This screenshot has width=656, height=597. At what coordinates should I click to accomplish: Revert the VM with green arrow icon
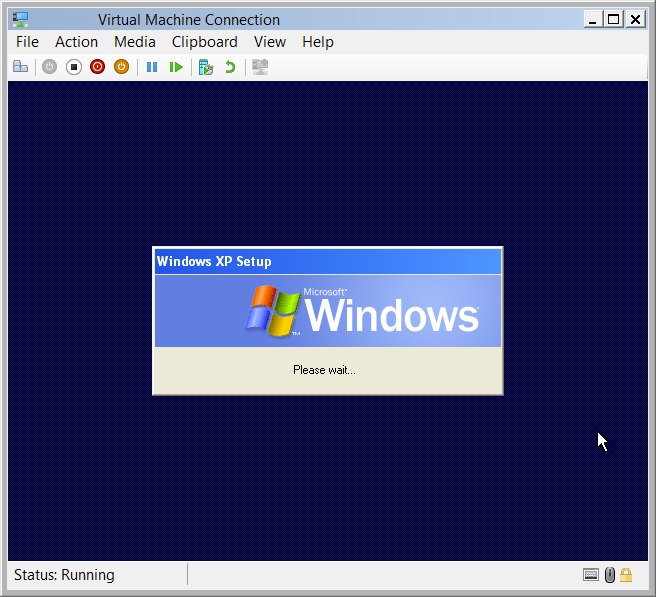click(x=230, y=67)
